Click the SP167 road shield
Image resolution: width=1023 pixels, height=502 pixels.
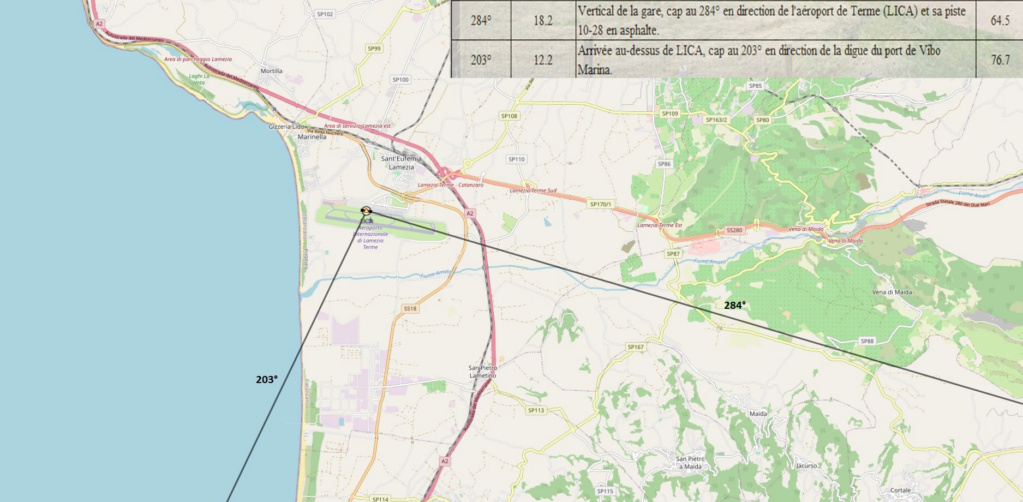click(x=635, y=347)
